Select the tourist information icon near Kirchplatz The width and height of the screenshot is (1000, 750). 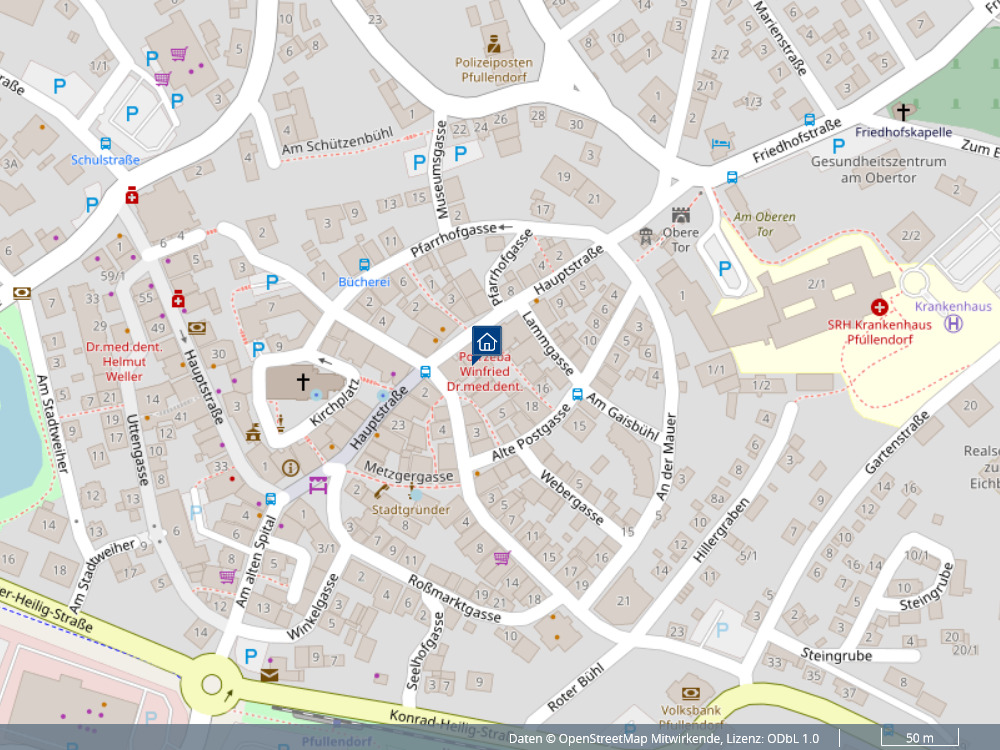[x=291, y=467]
